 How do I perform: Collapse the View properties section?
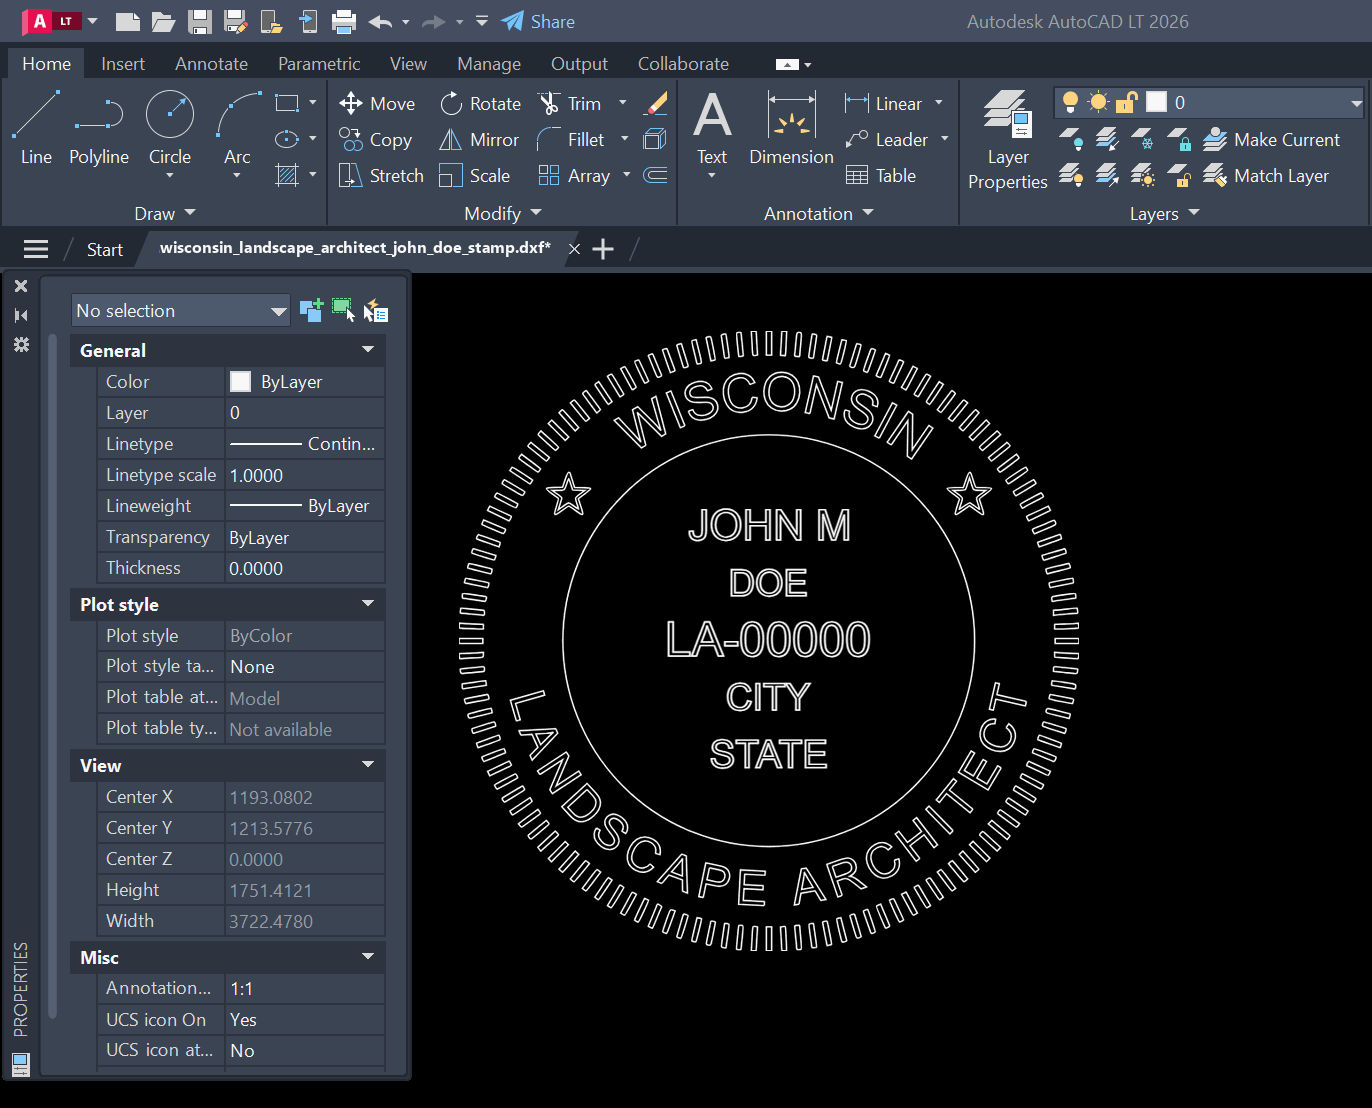pos(368,764)
